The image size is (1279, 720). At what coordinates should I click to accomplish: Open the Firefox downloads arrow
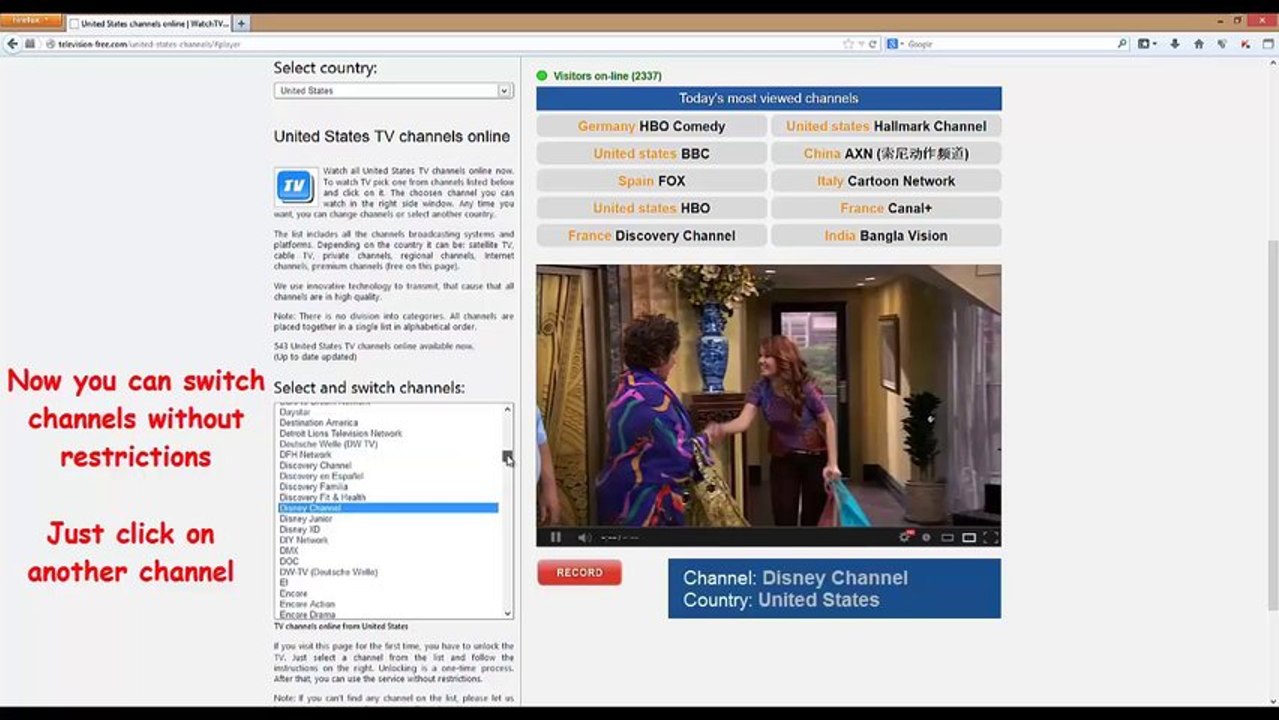click(1174, 44)
